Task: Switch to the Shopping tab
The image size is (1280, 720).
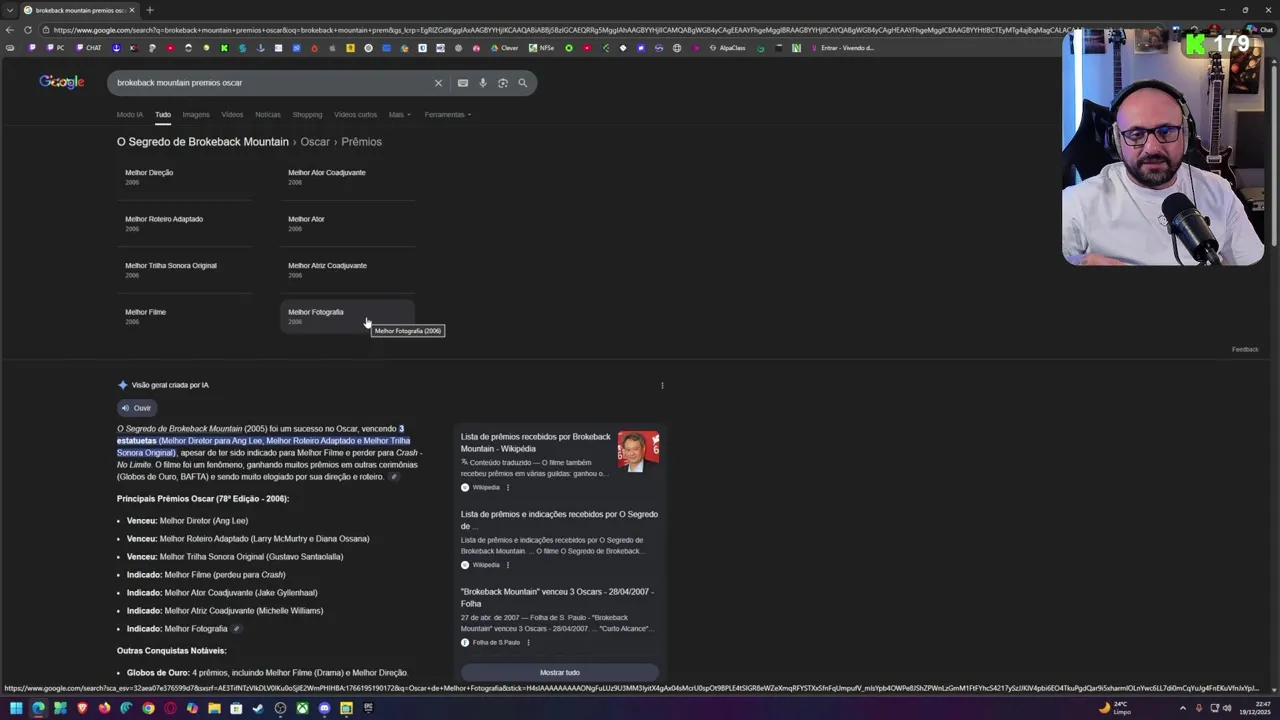Action: coord(307,114)
